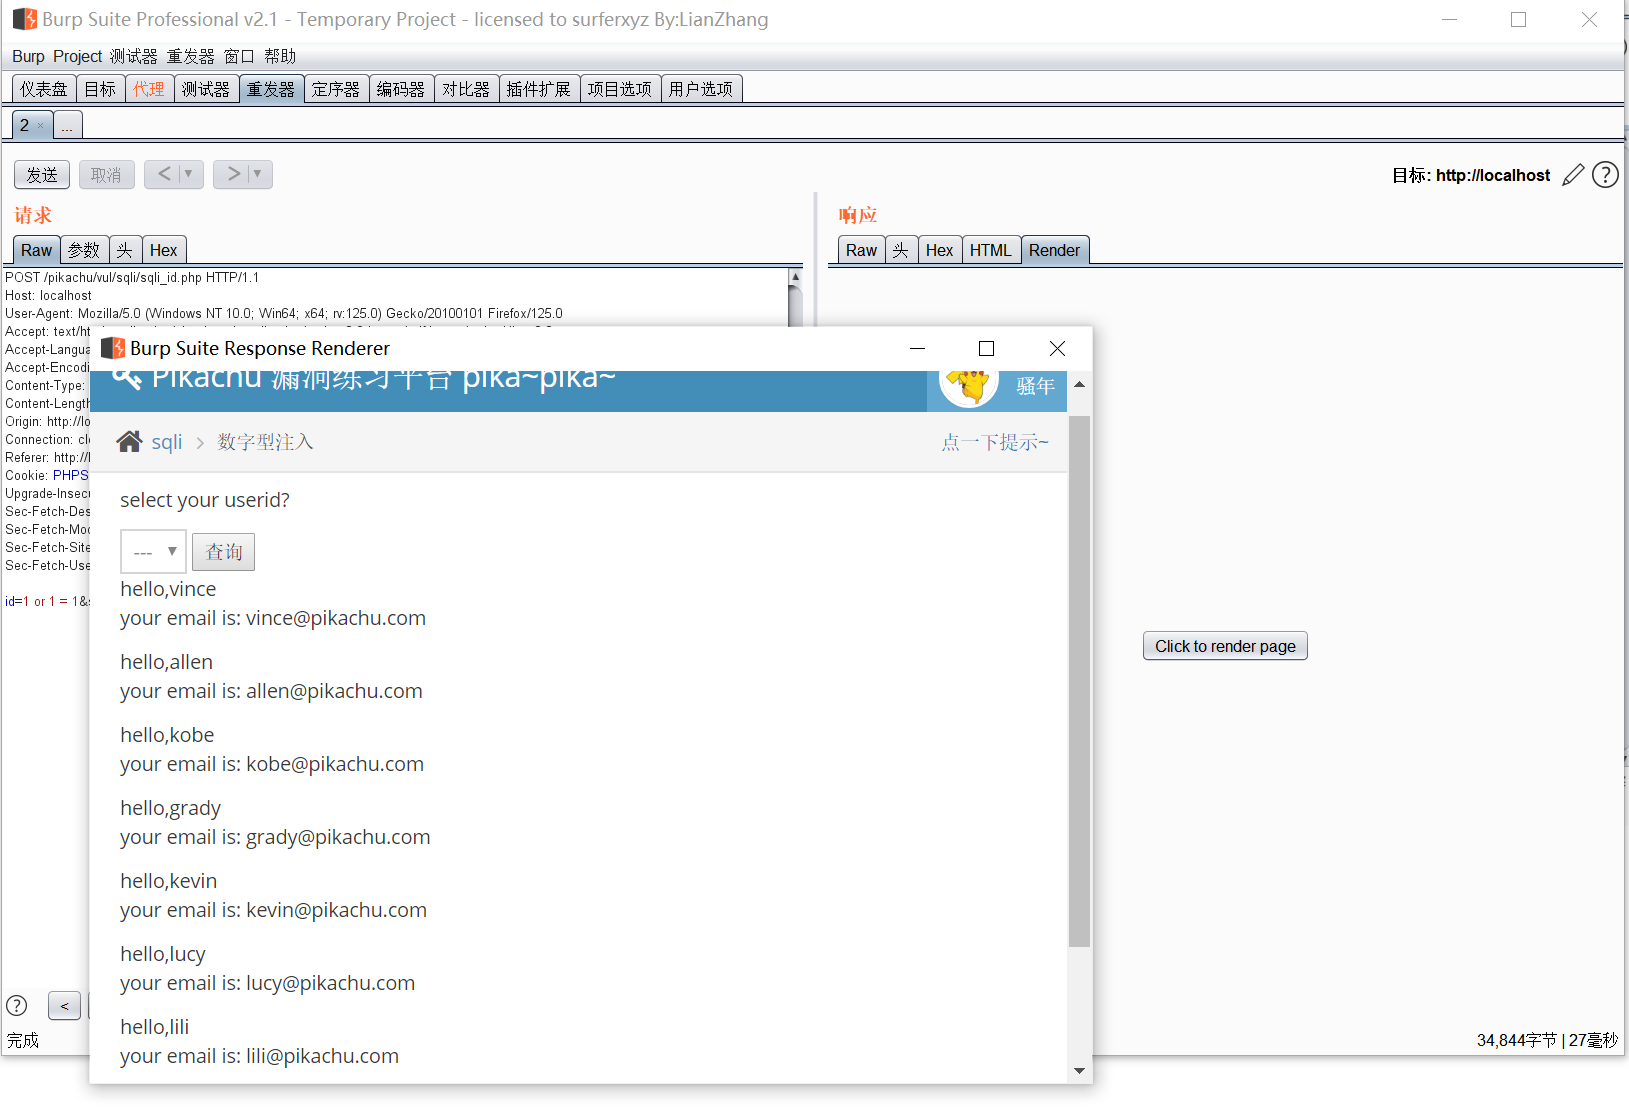This screenshot has height=1112, width=1629.
Task: Click the Burp Suite logo in Response Renderer title
Action: 113,348
